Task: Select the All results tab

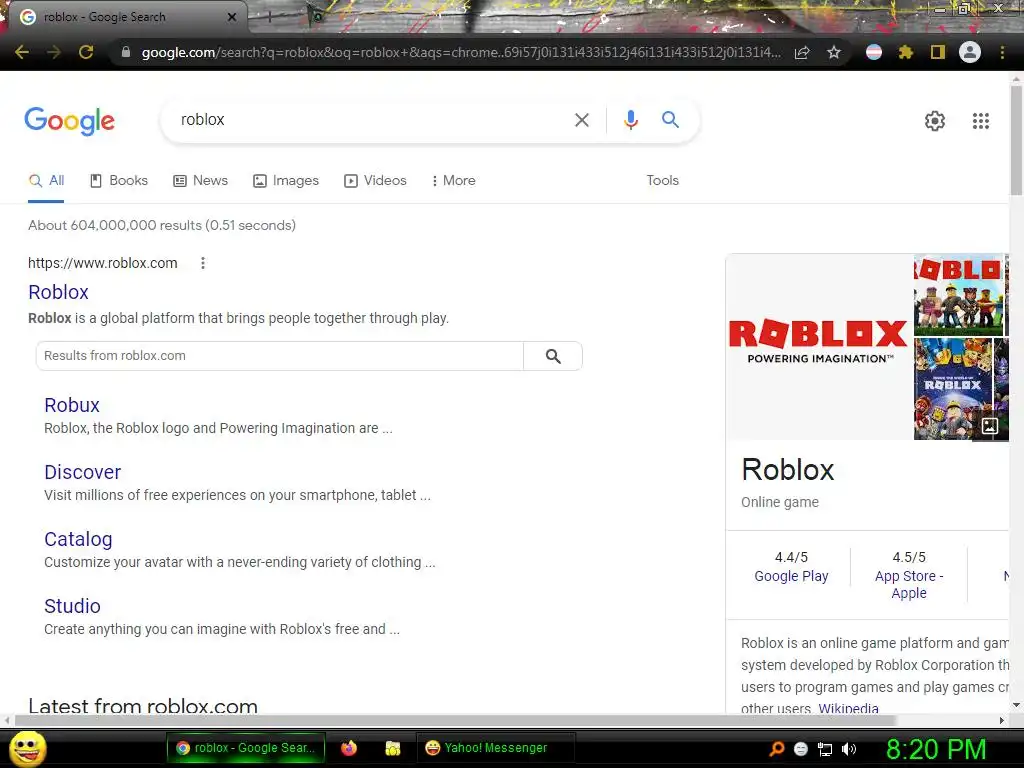Action: point(46,181)
